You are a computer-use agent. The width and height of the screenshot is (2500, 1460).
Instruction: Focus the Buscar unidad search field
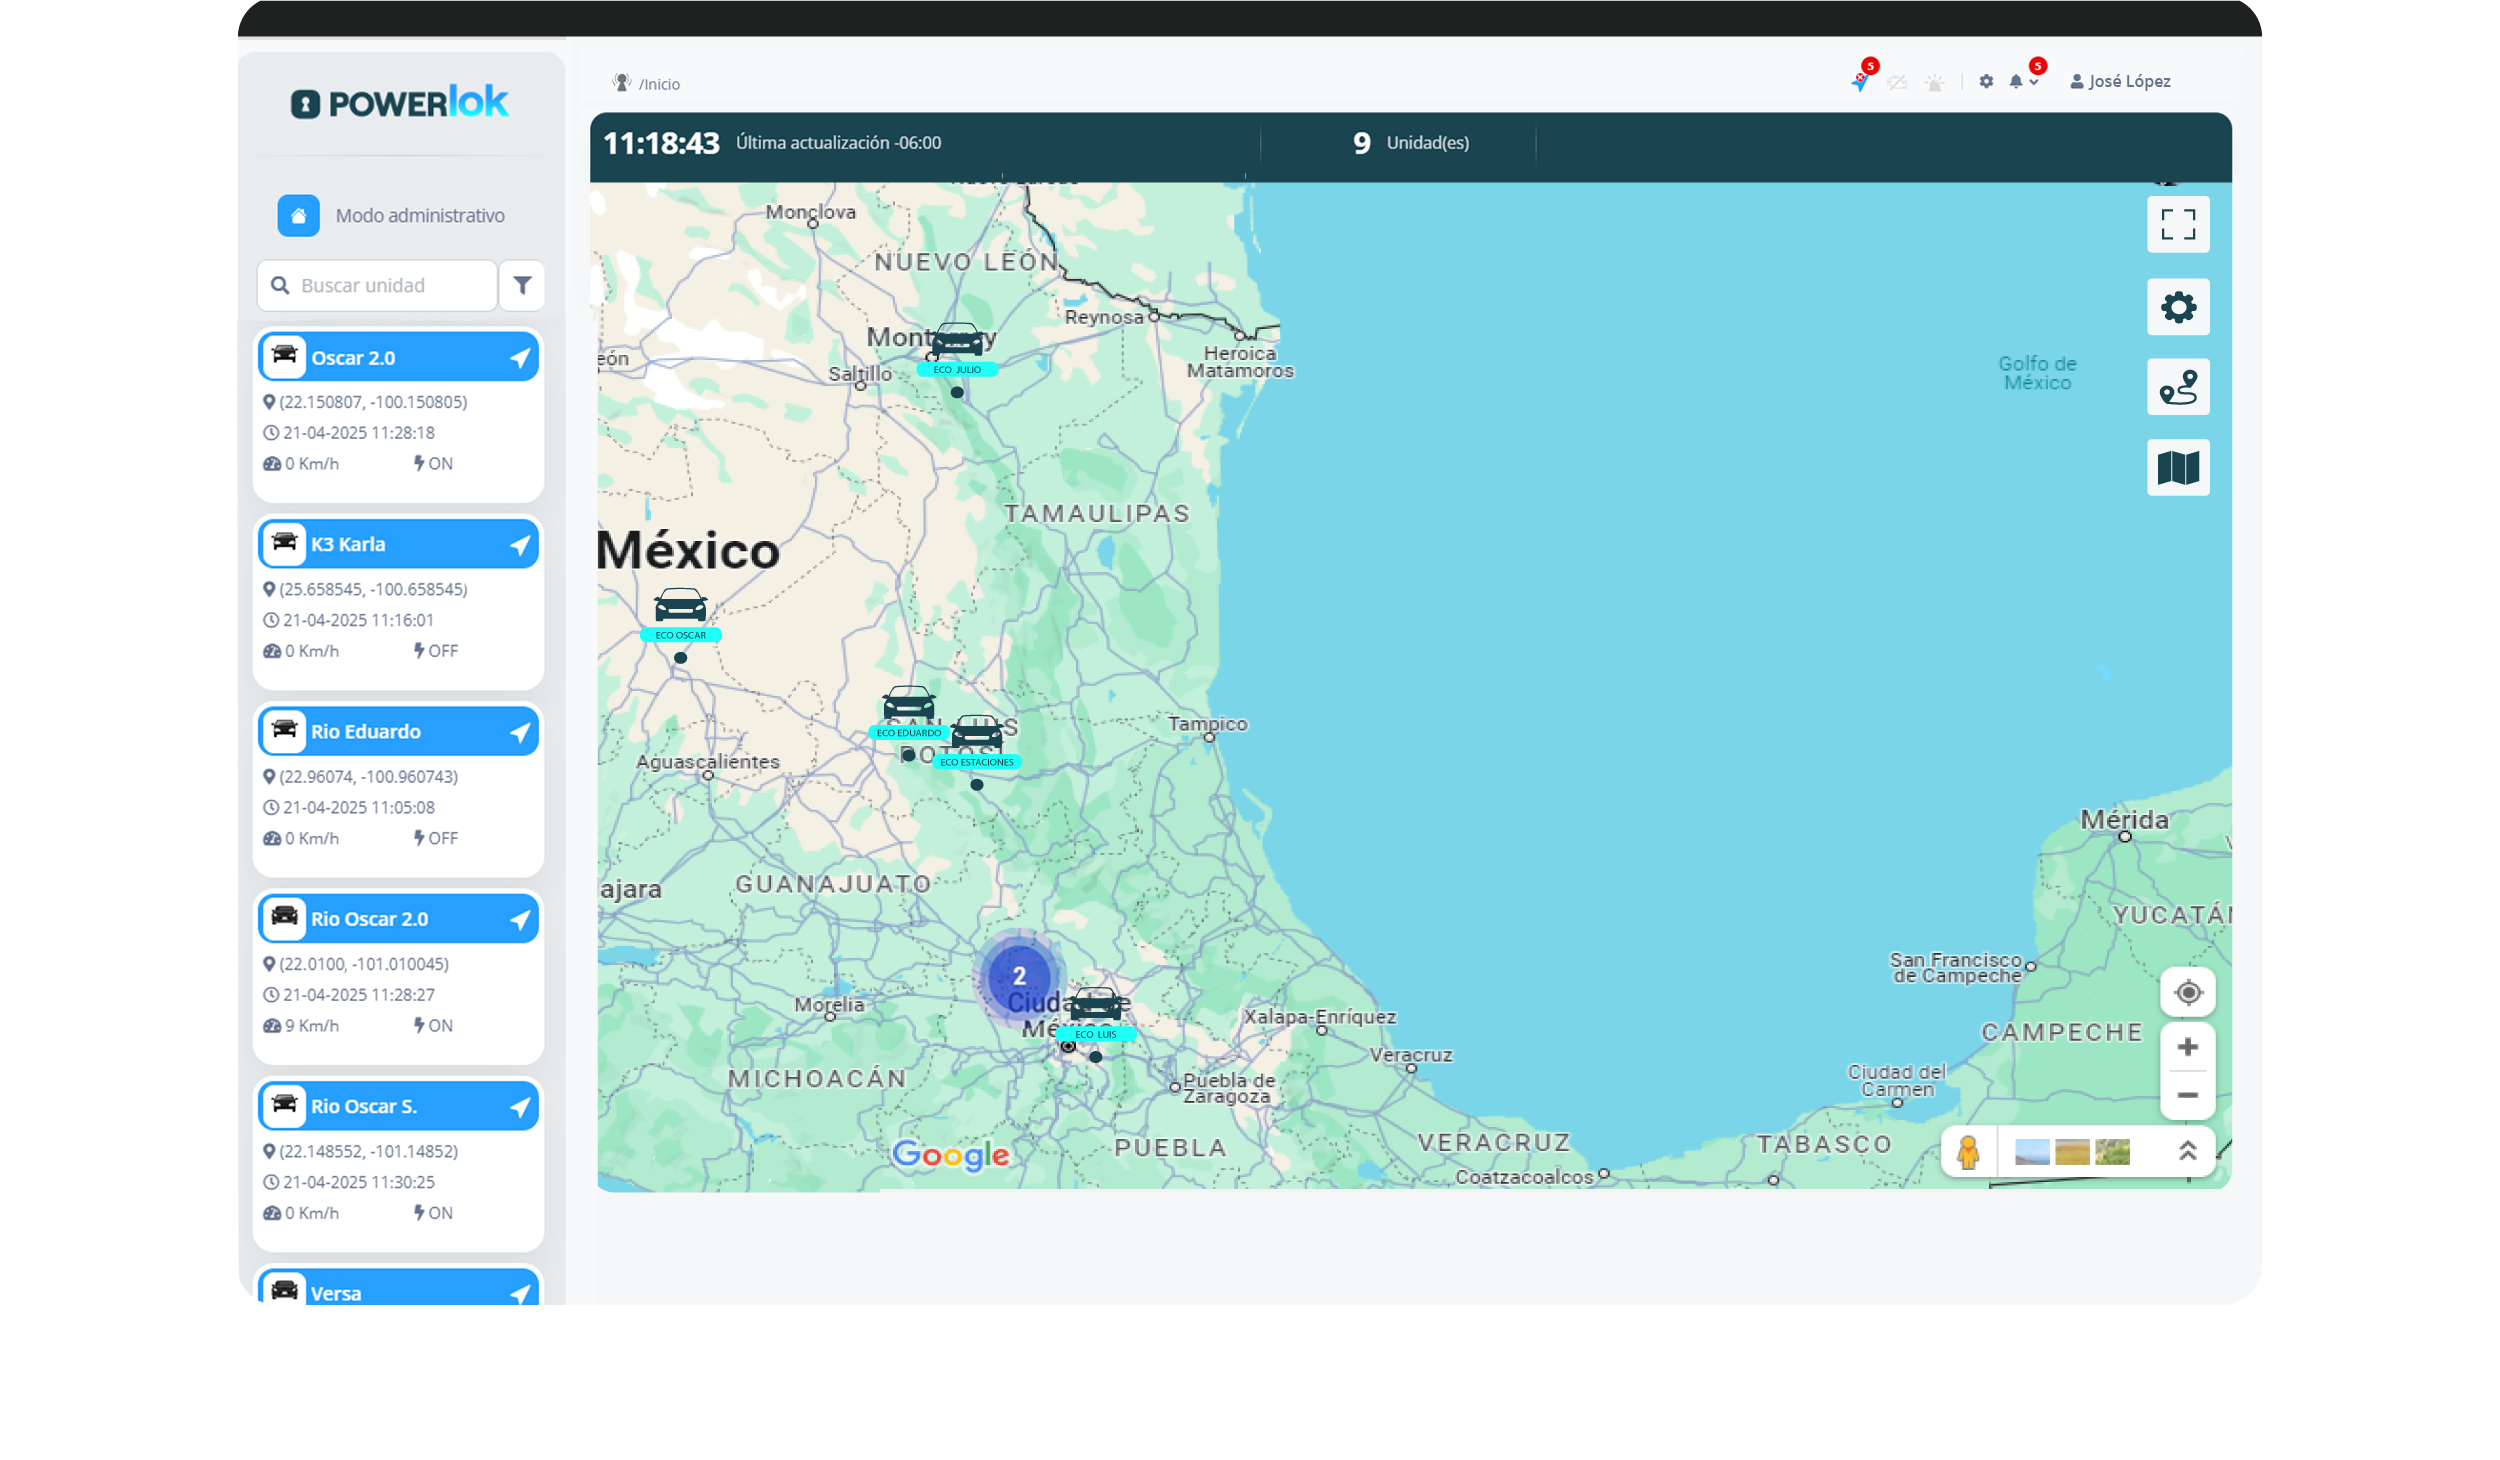click(x=377, y=285)
